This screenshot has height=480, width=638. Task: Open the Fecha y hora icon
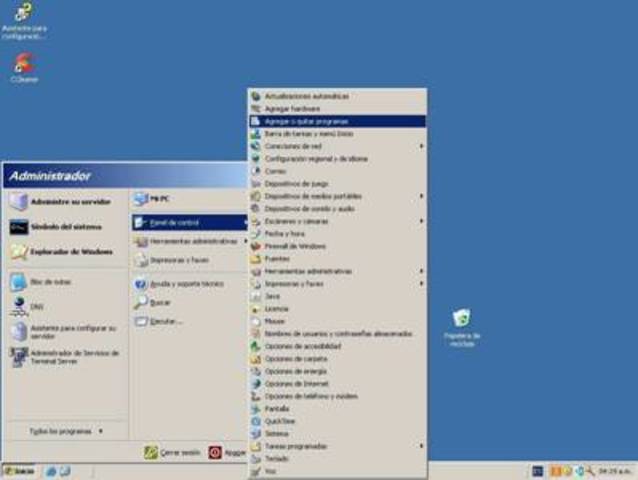tap(256, 234)
